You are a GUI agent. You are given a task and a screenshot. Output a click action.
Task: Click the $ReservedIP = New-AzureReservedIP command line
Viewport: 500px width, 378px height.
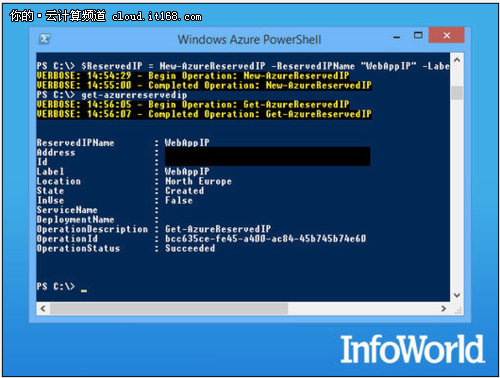[243, 66]
